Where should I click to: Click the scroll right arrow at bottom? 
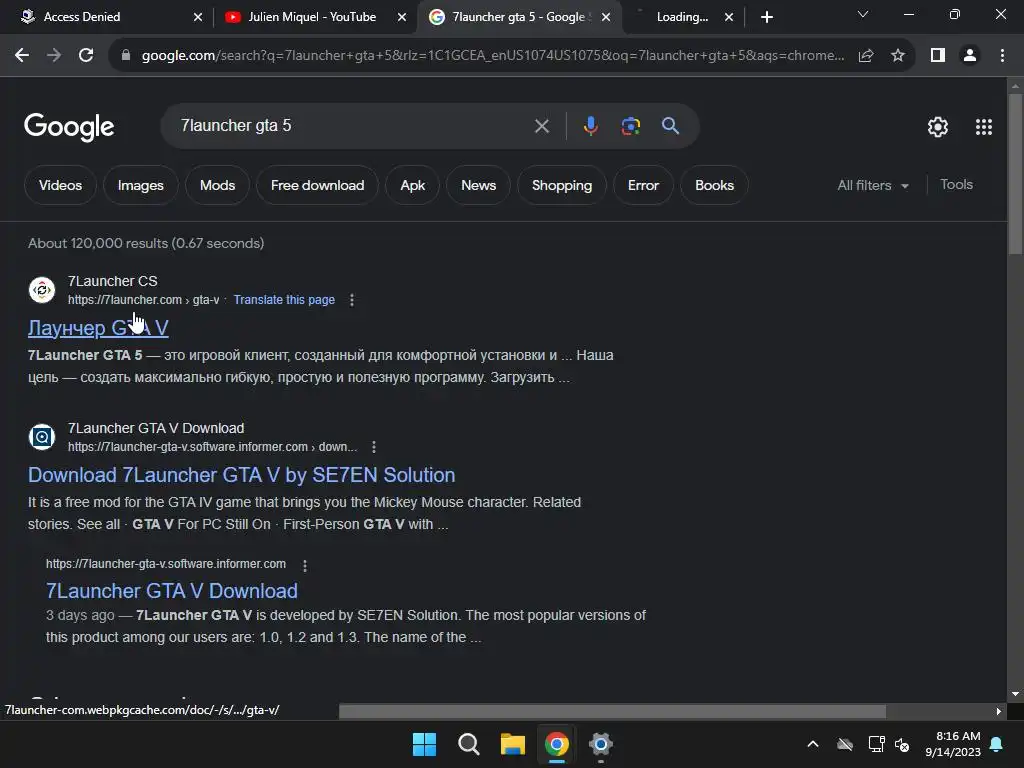point(998,711)
